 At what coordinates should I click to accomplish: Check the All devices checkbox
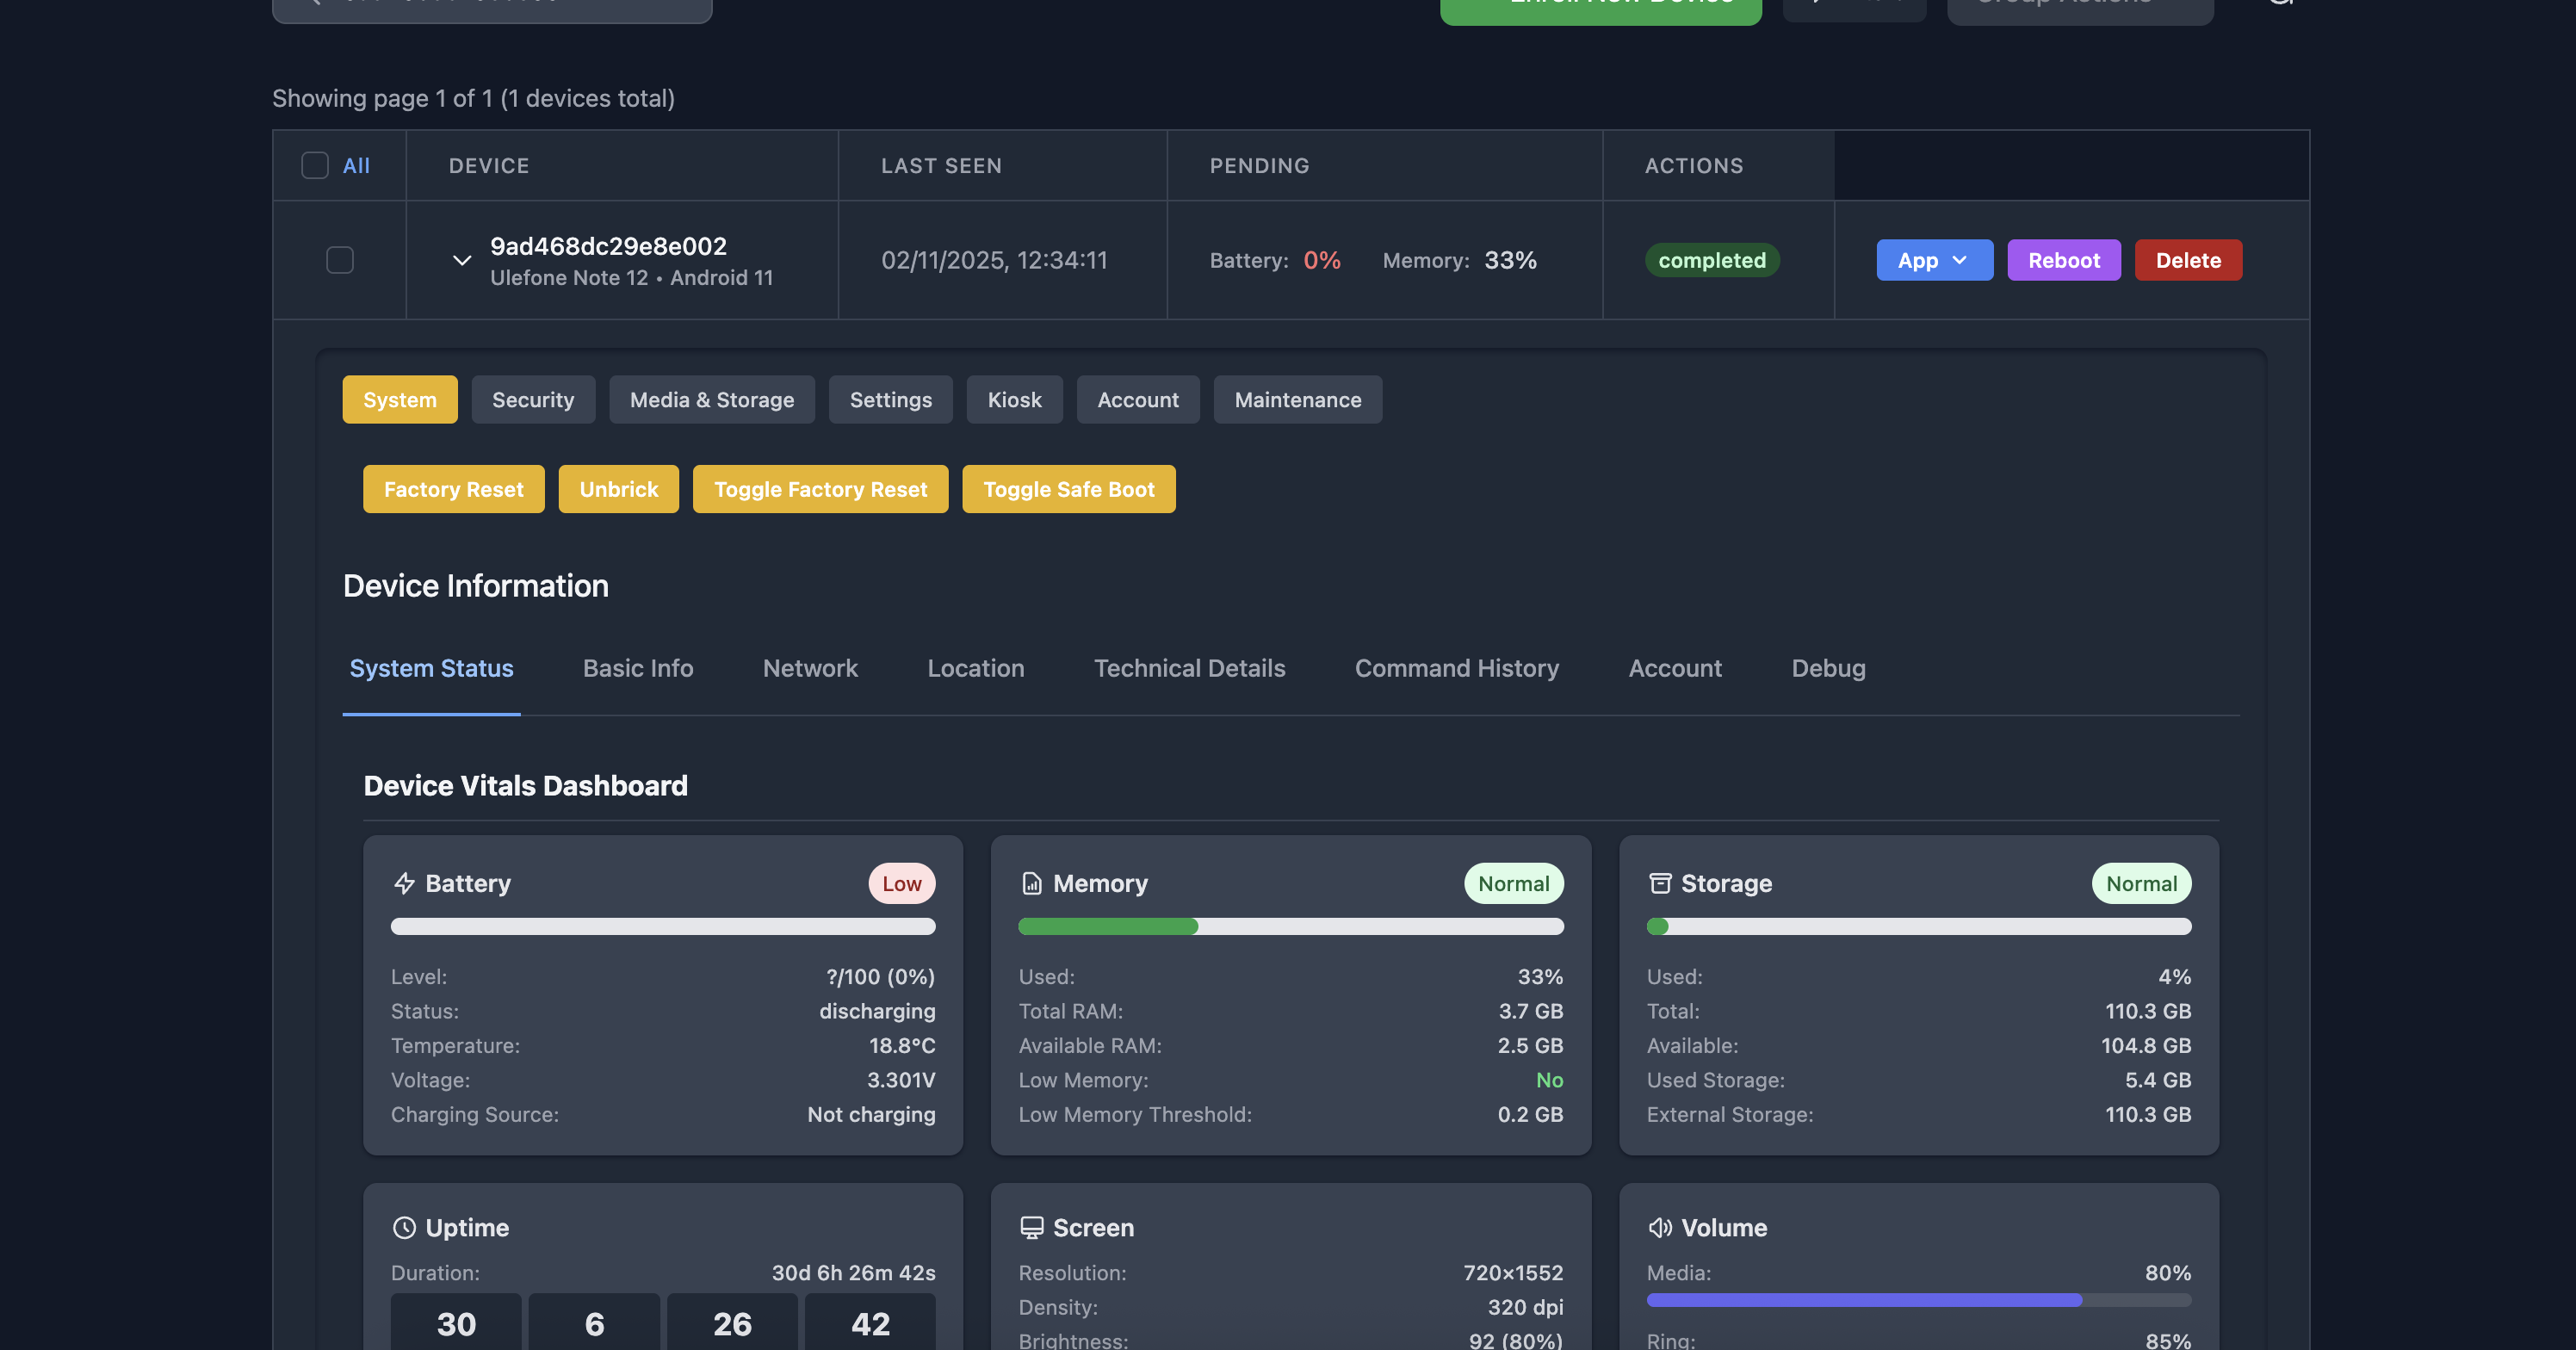(314, 165)
